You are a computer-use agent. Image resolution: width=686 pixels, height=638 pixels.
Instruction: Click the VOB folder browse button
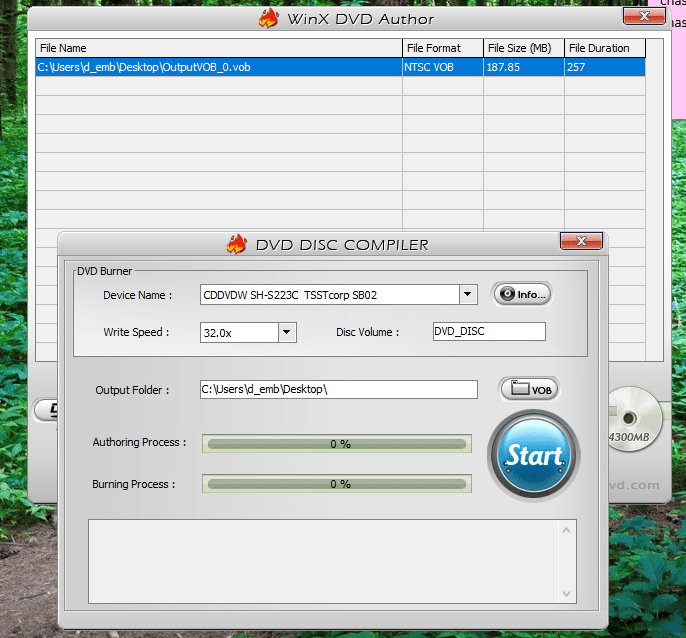529,389
